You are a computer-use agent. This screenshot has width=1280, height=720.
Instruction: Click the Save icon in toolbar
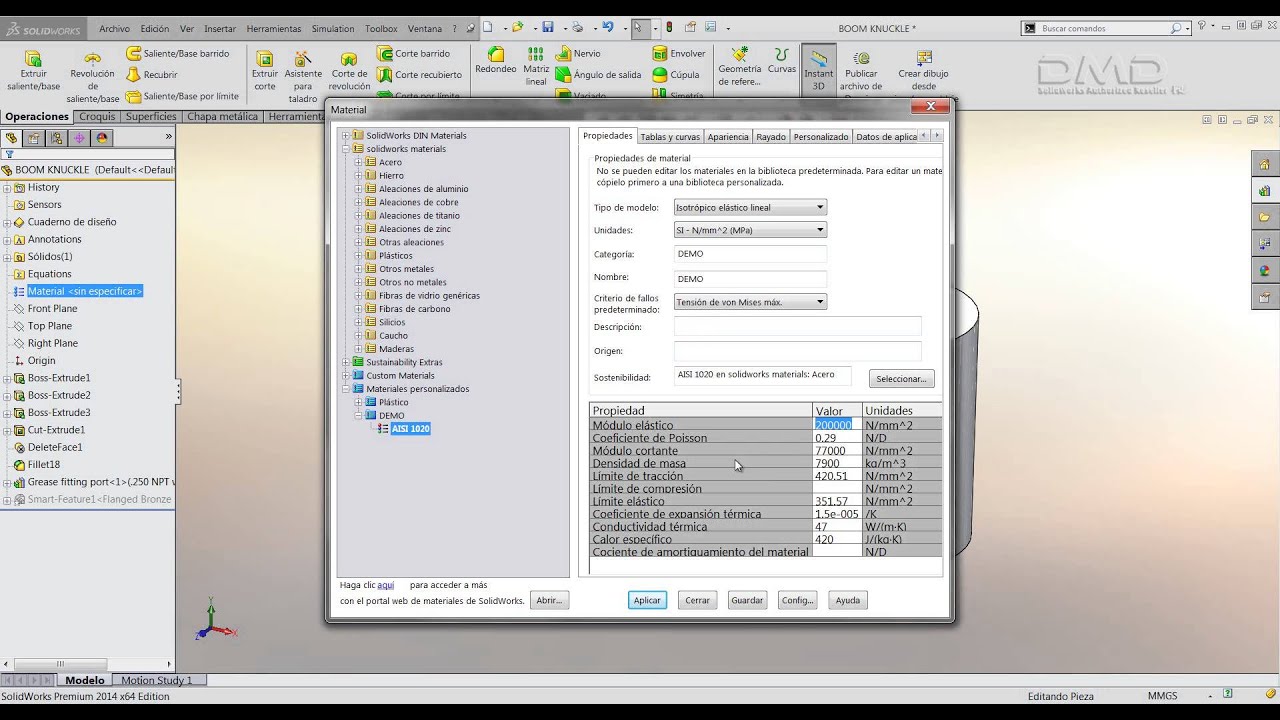point(548,28)
